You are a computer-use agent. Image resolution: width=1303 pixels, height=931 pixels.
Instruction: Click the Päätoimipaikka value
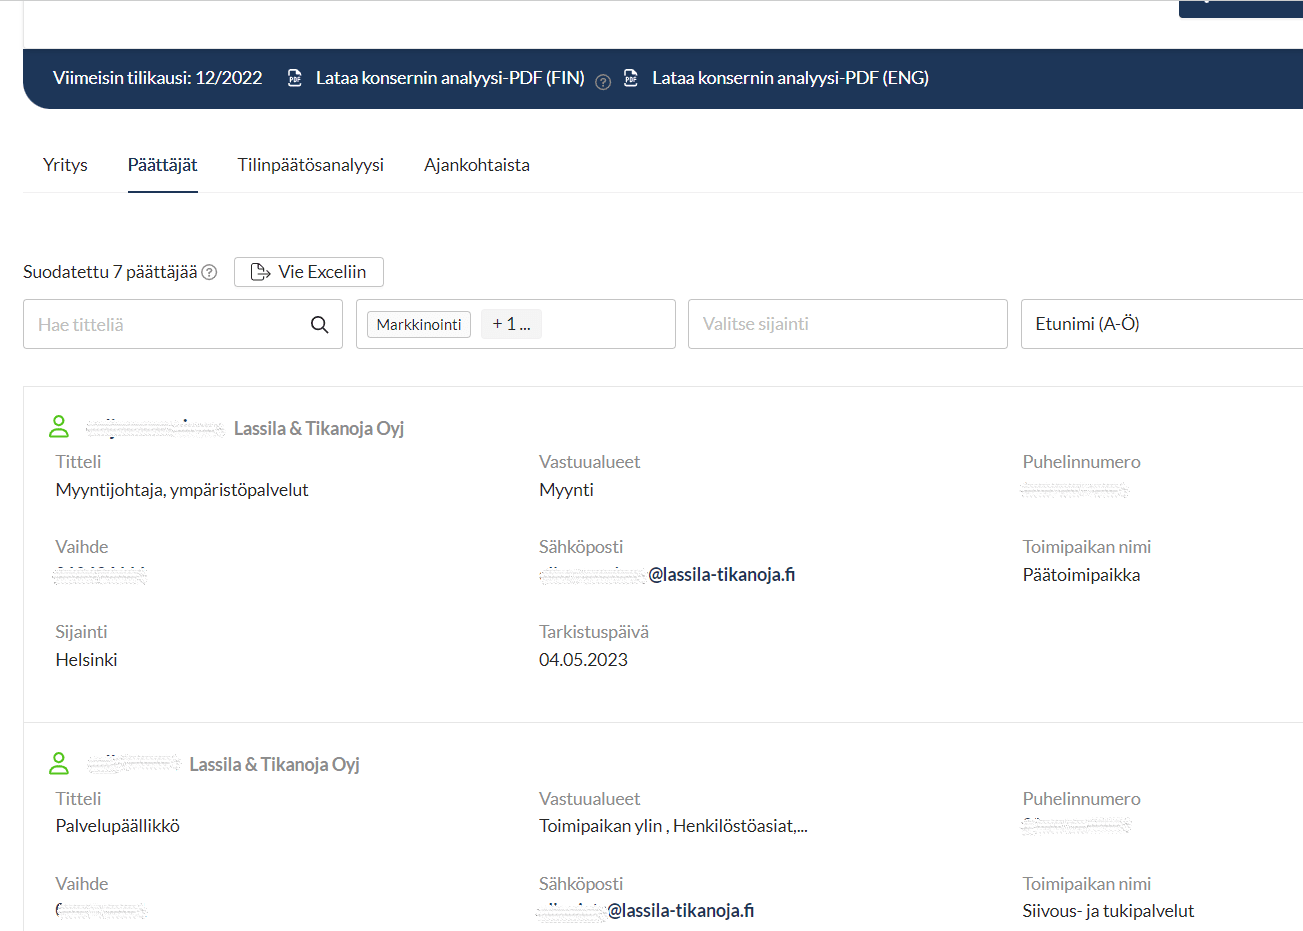1082,575
